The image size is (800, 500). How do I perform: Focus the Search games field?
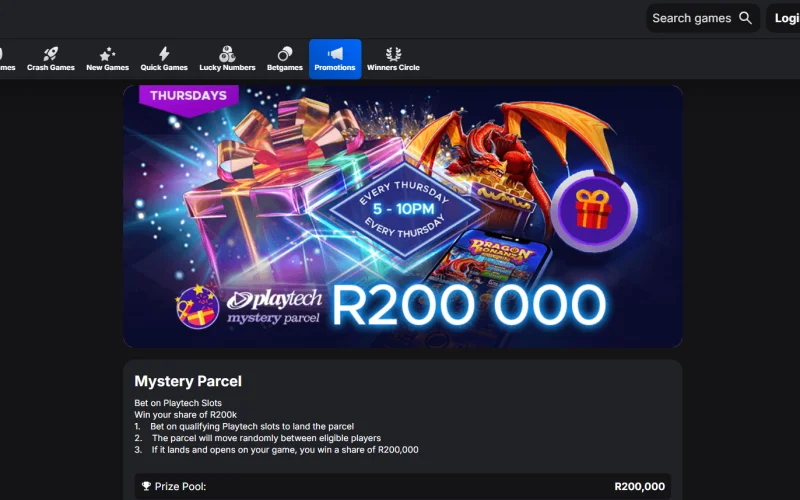(x=703, y=18)
